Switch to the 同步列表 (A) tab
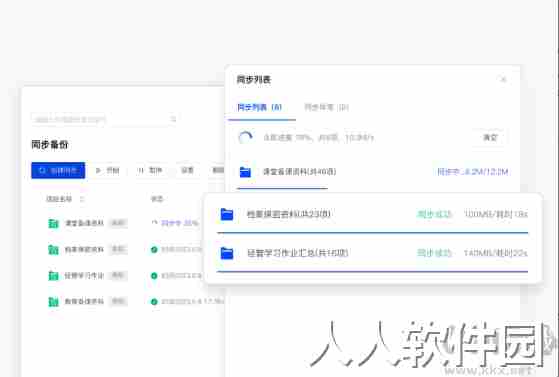 (x=260, y=107)
